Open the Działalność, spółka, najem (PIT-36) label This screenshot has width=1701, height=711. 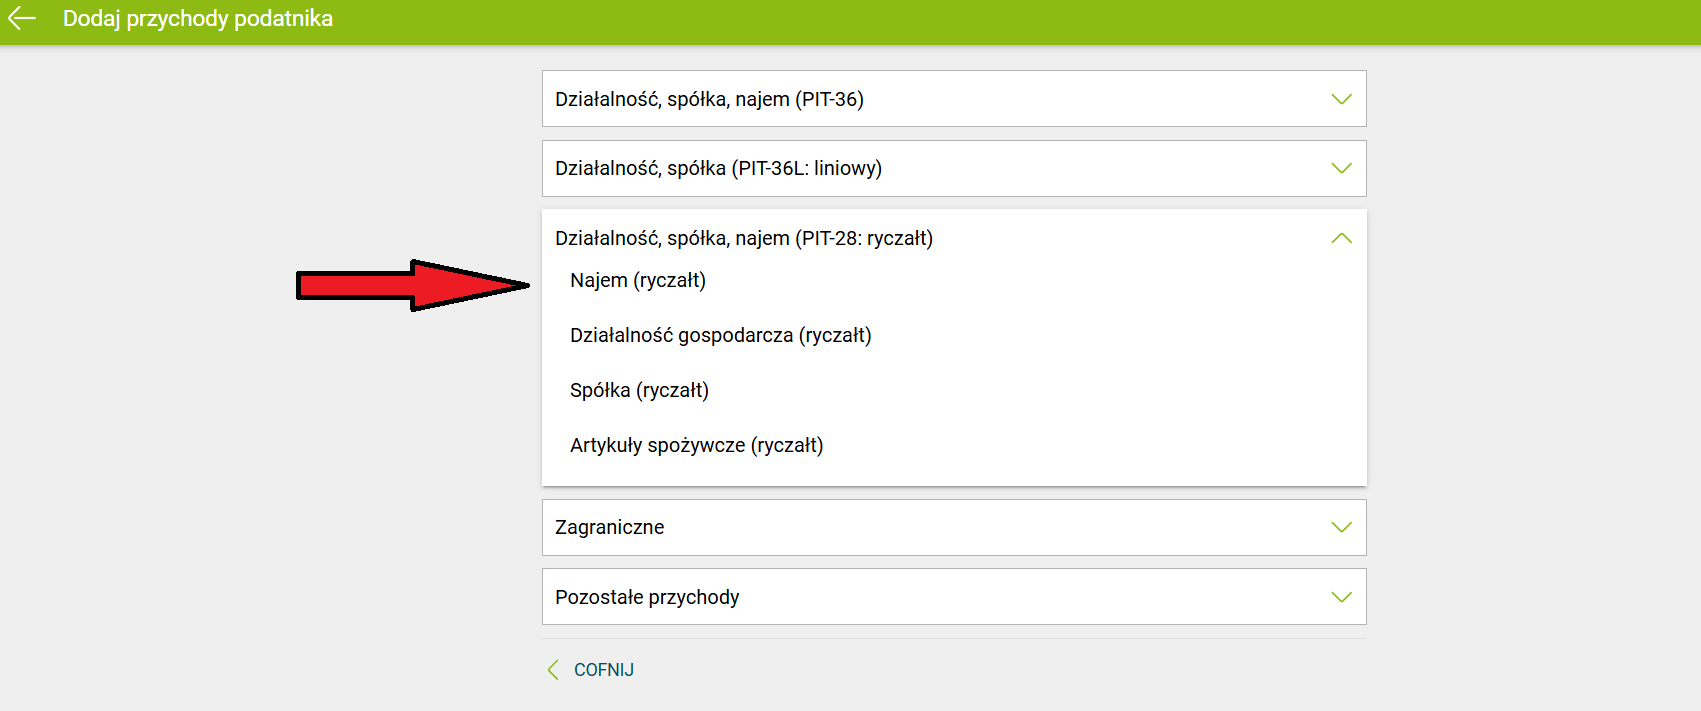pos(709,99)
